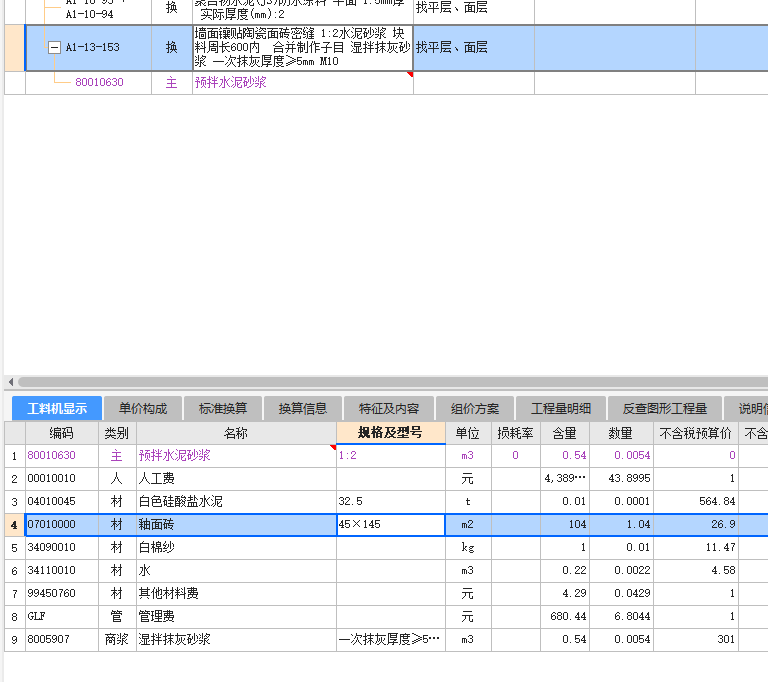Click the 32.5 specification cell

390,501
